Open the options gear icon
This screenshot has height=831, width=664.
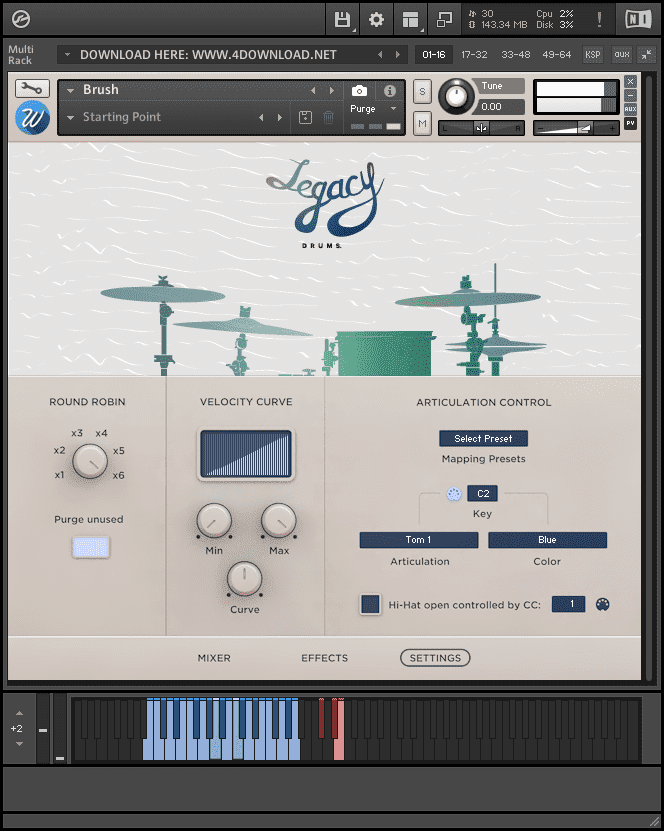tap(376, 20)
